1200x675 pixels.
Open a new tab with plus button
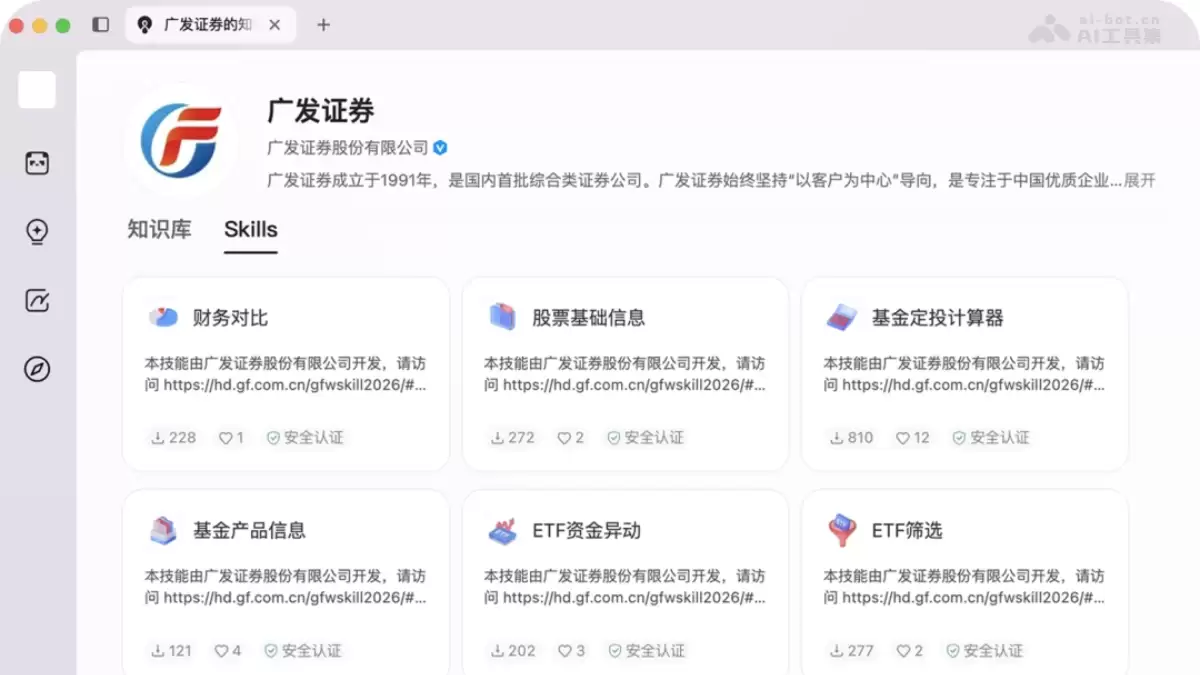point(323,25)
